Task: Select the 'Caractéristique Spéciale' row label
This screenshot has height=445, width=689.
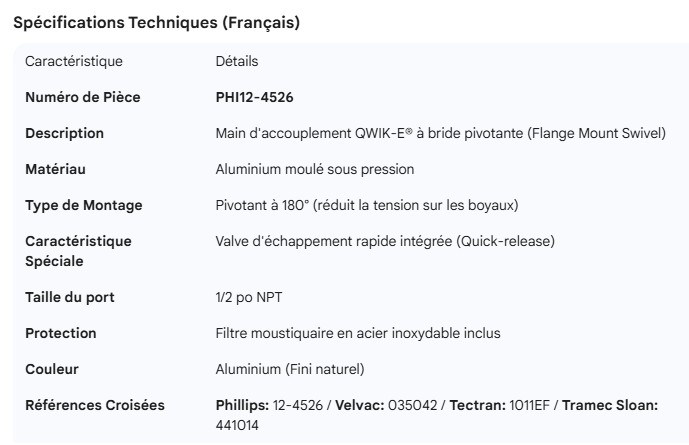Action: tap(78, 251)
